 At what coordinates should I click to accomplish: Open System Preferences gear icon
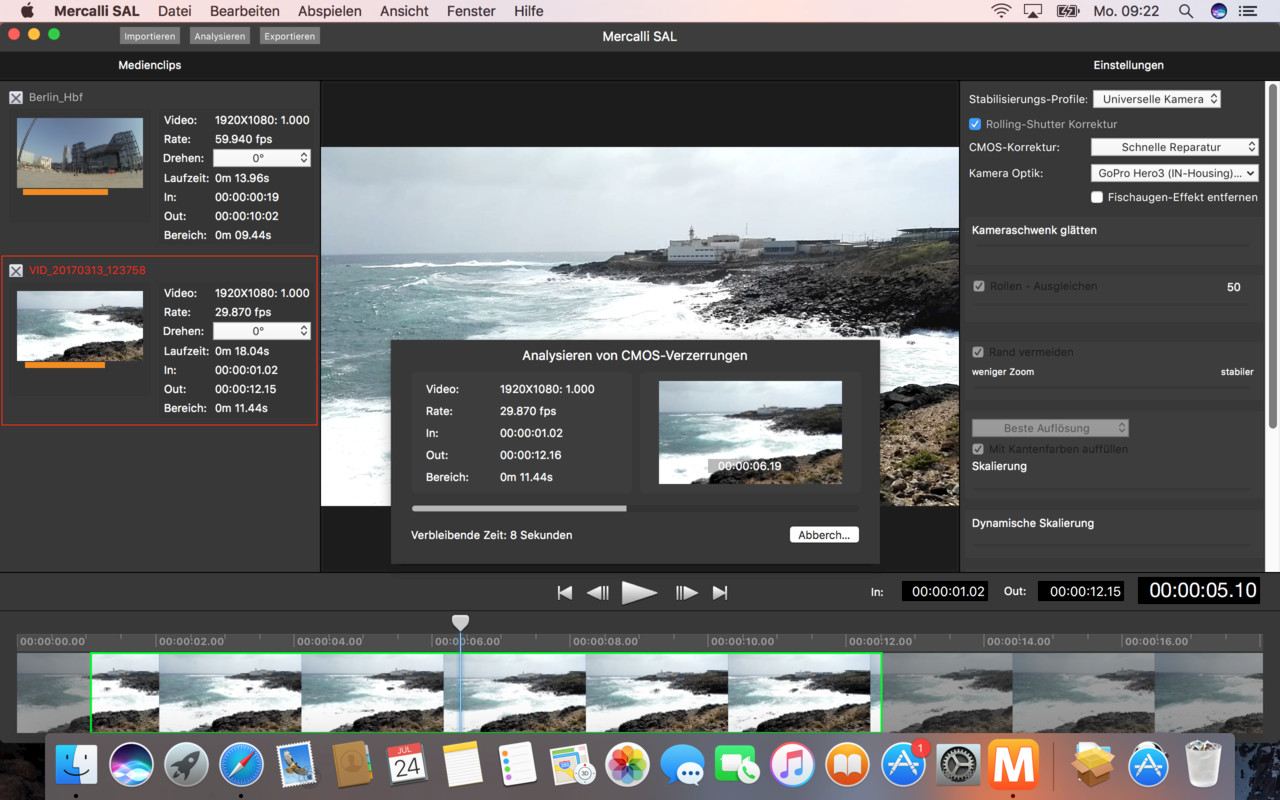[x=958, y=766]
